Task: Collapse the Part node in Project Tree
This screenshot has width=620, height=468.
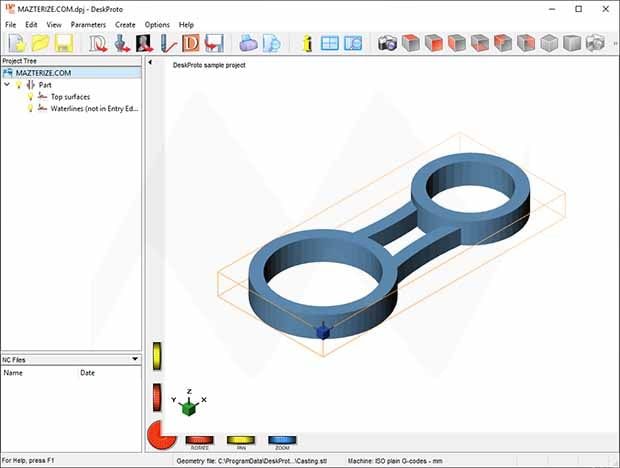Action: pyautogui.click(x=7, y=85)
